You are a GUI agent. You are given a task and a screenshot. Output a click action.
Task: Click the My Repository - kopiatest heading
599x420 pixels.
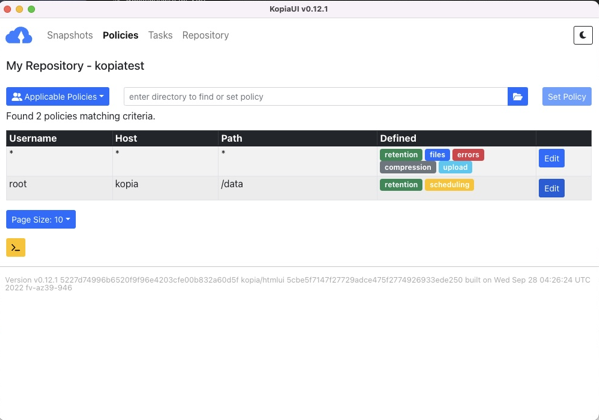(x=75, y=66)
